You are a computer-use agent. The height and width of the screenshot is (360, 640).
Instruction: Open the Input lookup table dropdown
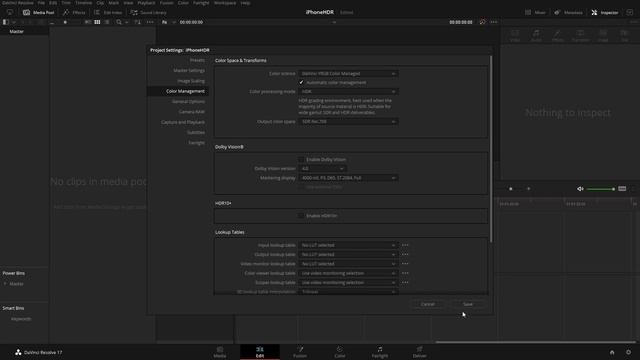349,245
